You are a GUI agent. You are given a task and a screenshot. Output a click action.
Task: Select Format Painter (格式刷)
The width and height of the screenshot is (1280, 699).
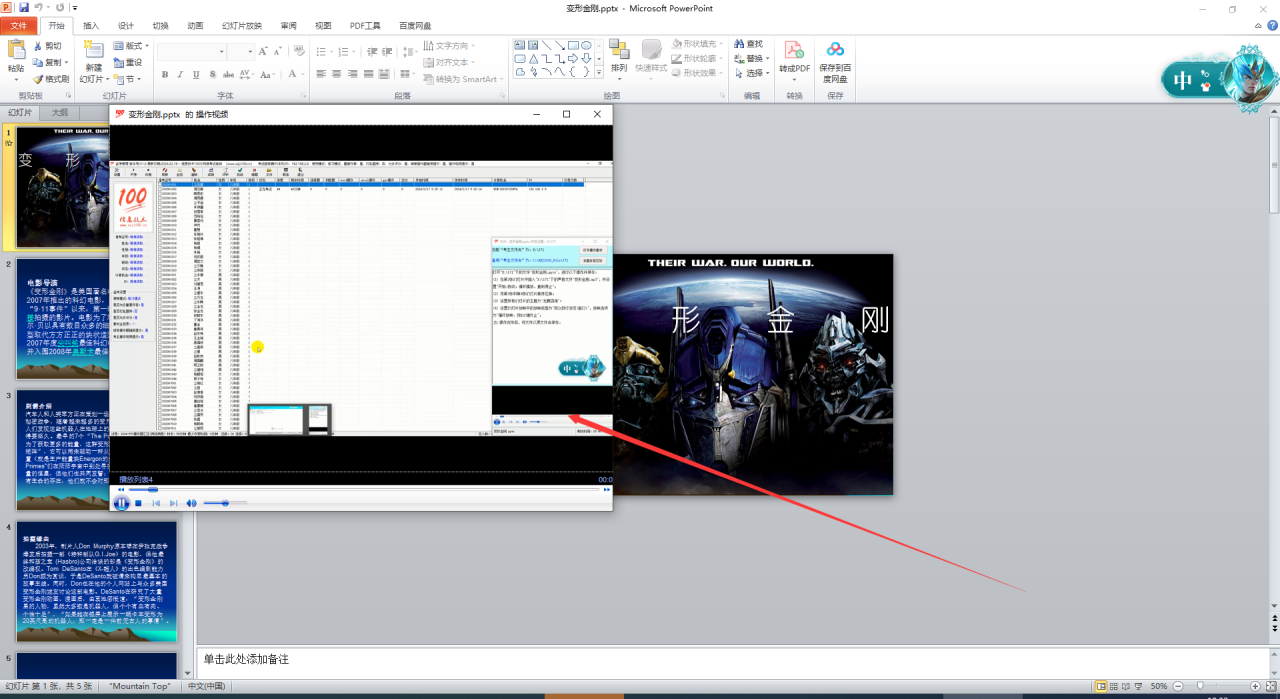(x=50, y=79)
